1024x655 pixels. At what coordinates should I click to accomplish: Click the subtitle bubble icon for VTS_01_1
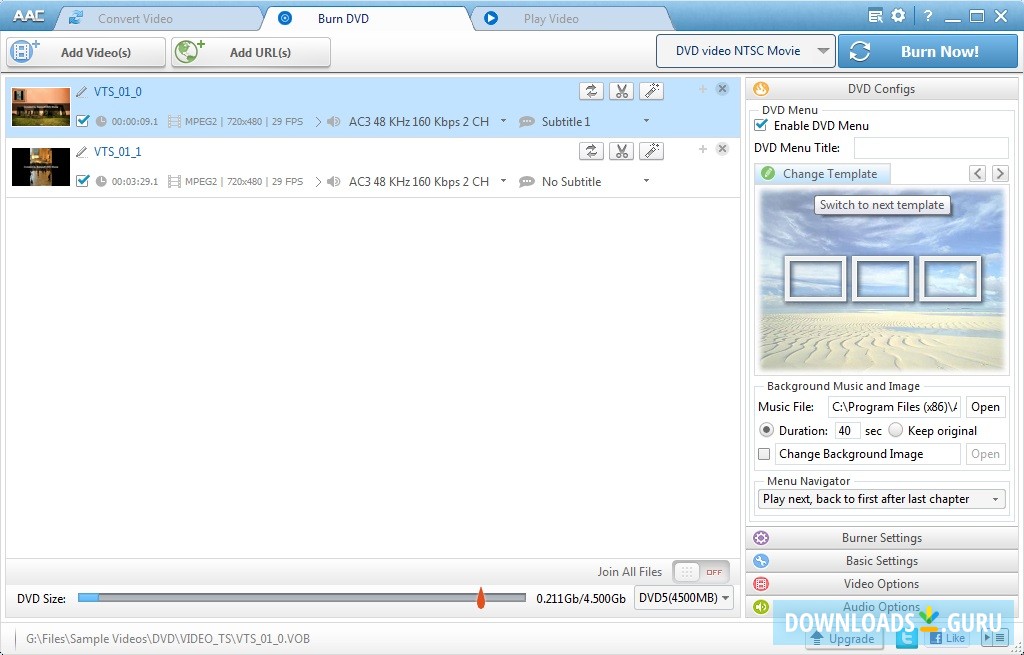(526, 182)
